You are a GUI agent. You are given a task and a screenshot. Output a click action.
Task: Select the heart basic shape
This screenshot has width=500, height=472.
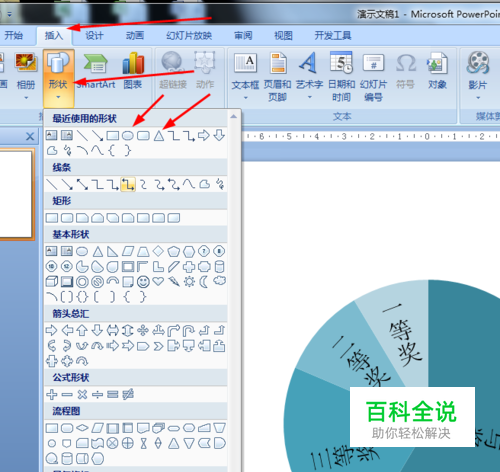click(158, 282)
